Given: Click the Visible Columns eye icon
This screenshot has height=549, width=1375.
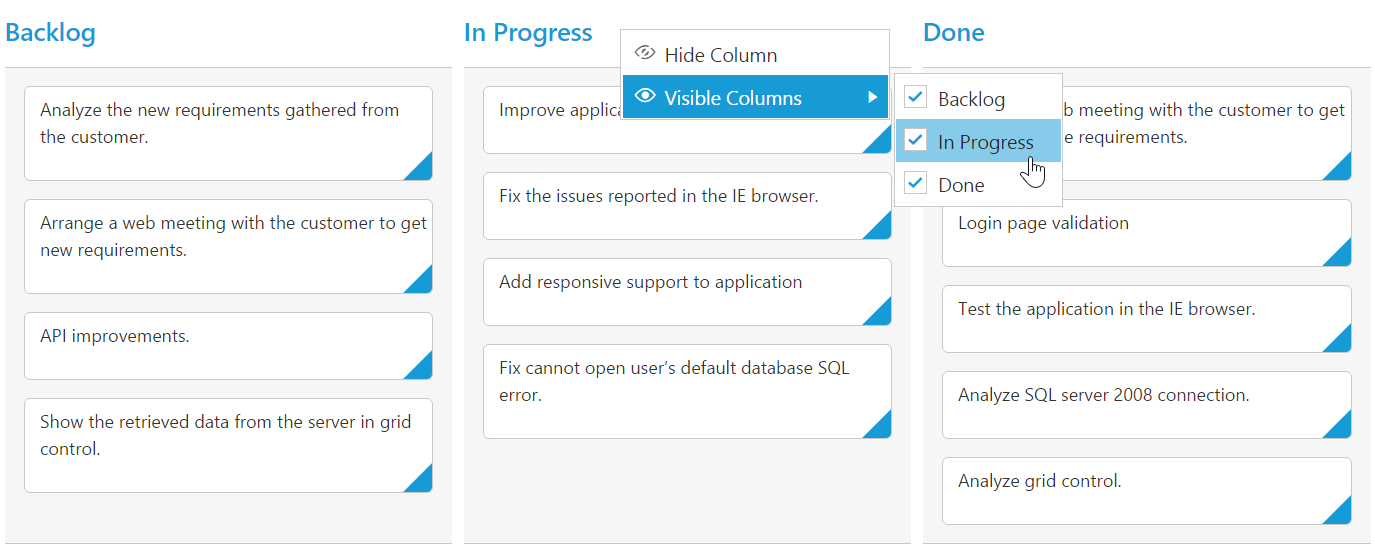Looking at the screenshot, I should click(645, 97).
